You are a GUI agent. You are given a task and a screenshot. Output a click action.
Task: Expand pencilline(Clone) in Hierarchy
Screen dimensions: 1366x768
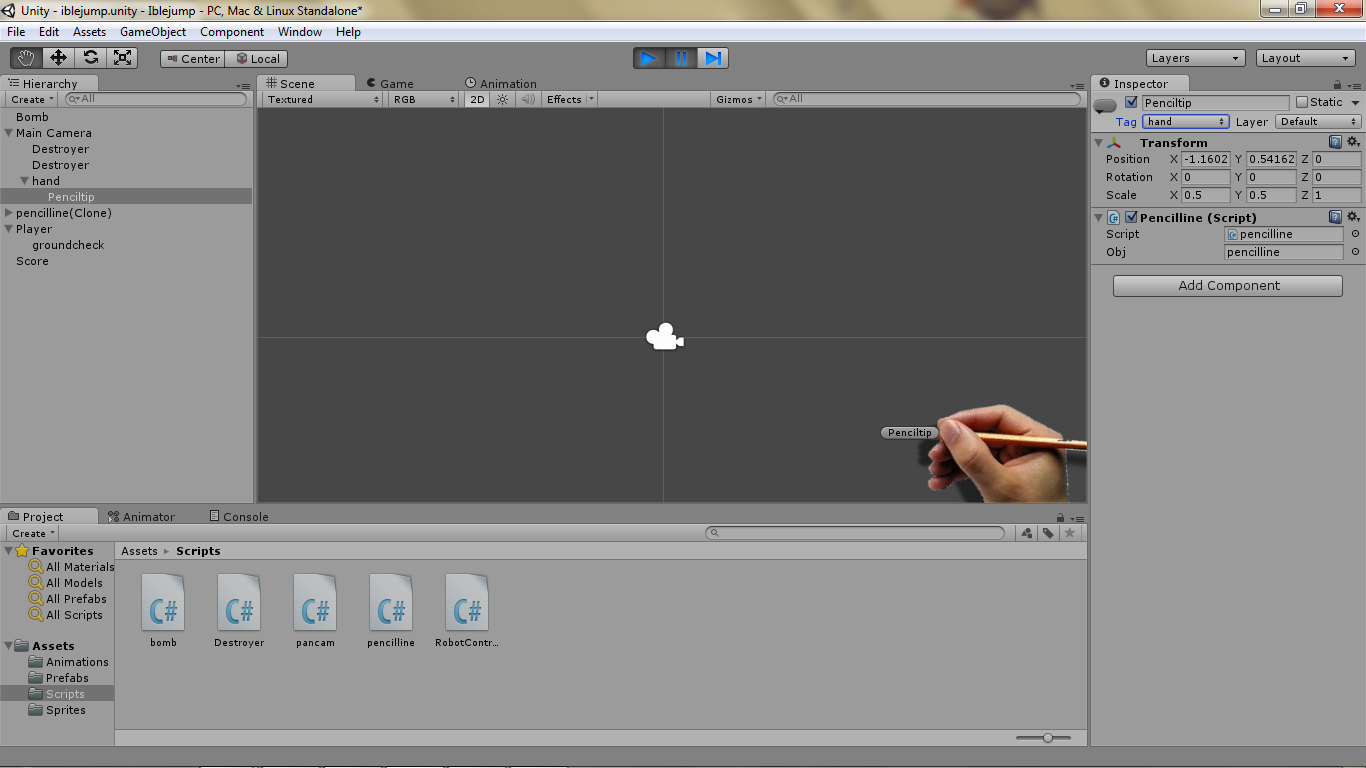9,213
